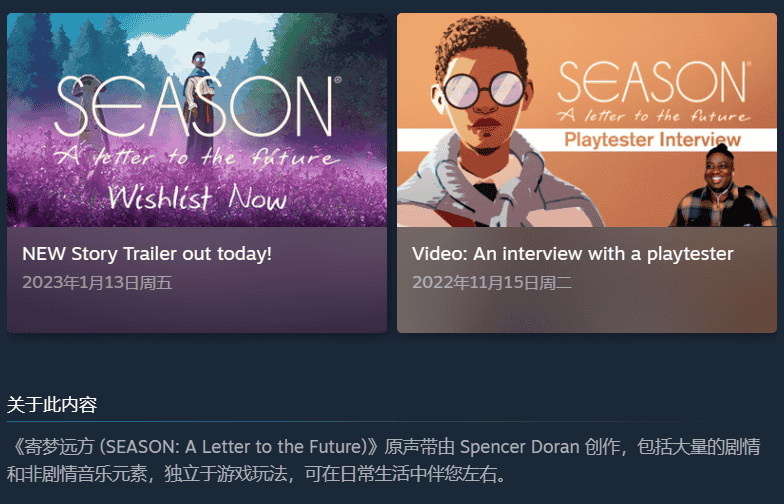The height and width of the screenshot is (504, 784).
Task: Click the date 2023年1月13日周五
Action: coord(97,282)
